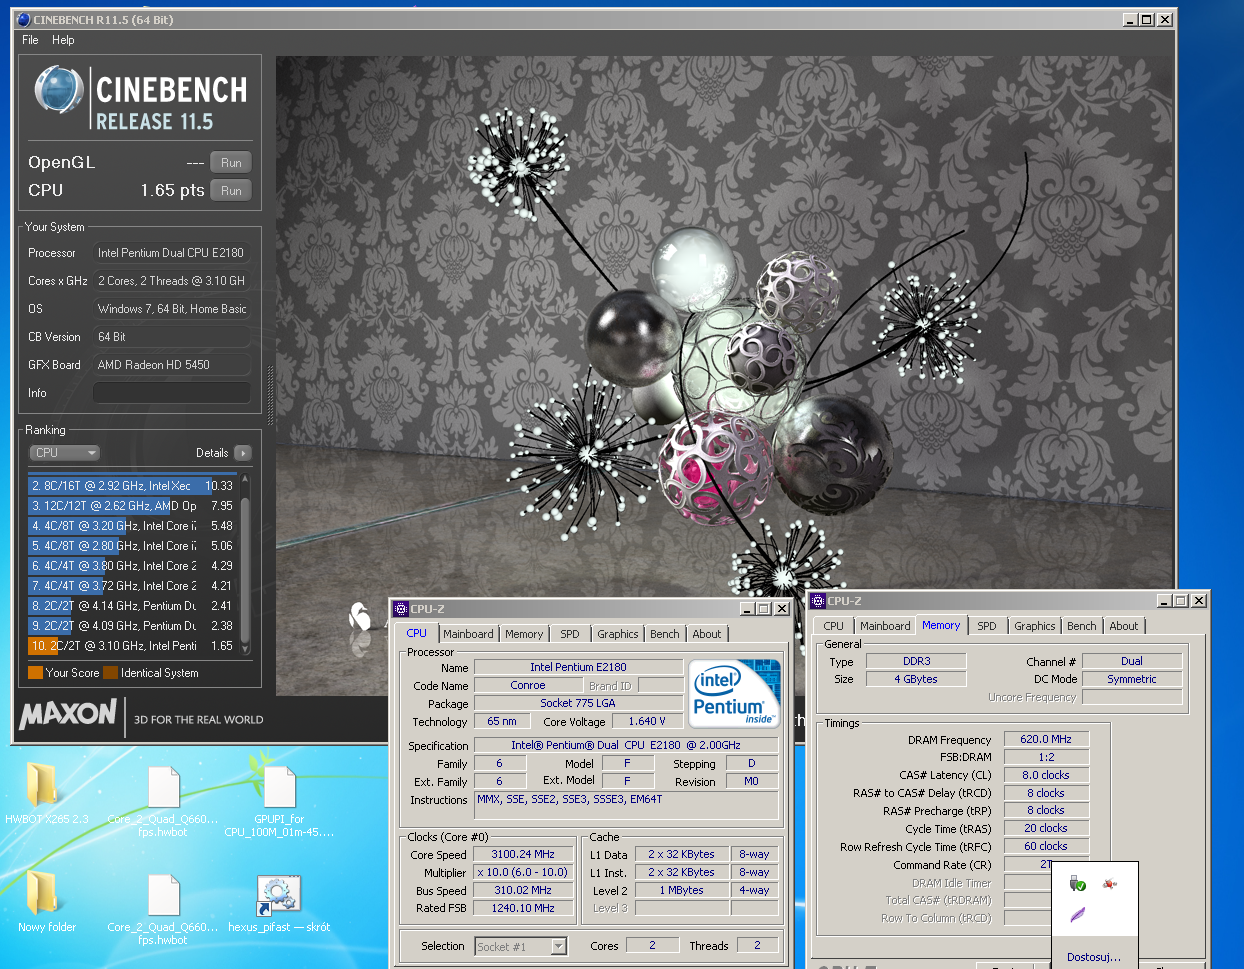1244x969 pixels.
Task: Switch to Graphics tab in CPU-Z CPU window
Action: tap(618, 634)
